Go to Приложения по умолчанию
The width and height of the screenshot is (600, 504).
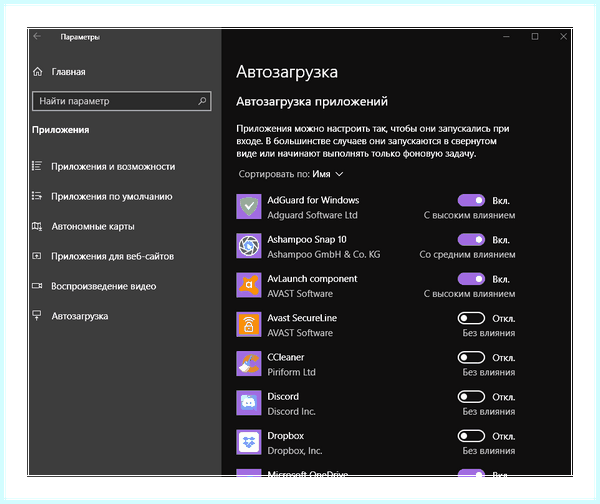(112, 196)
